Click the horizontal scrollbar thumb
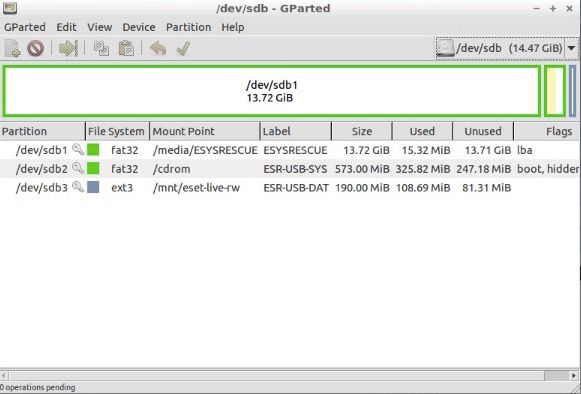581x394 pixels. click(556, 375)
